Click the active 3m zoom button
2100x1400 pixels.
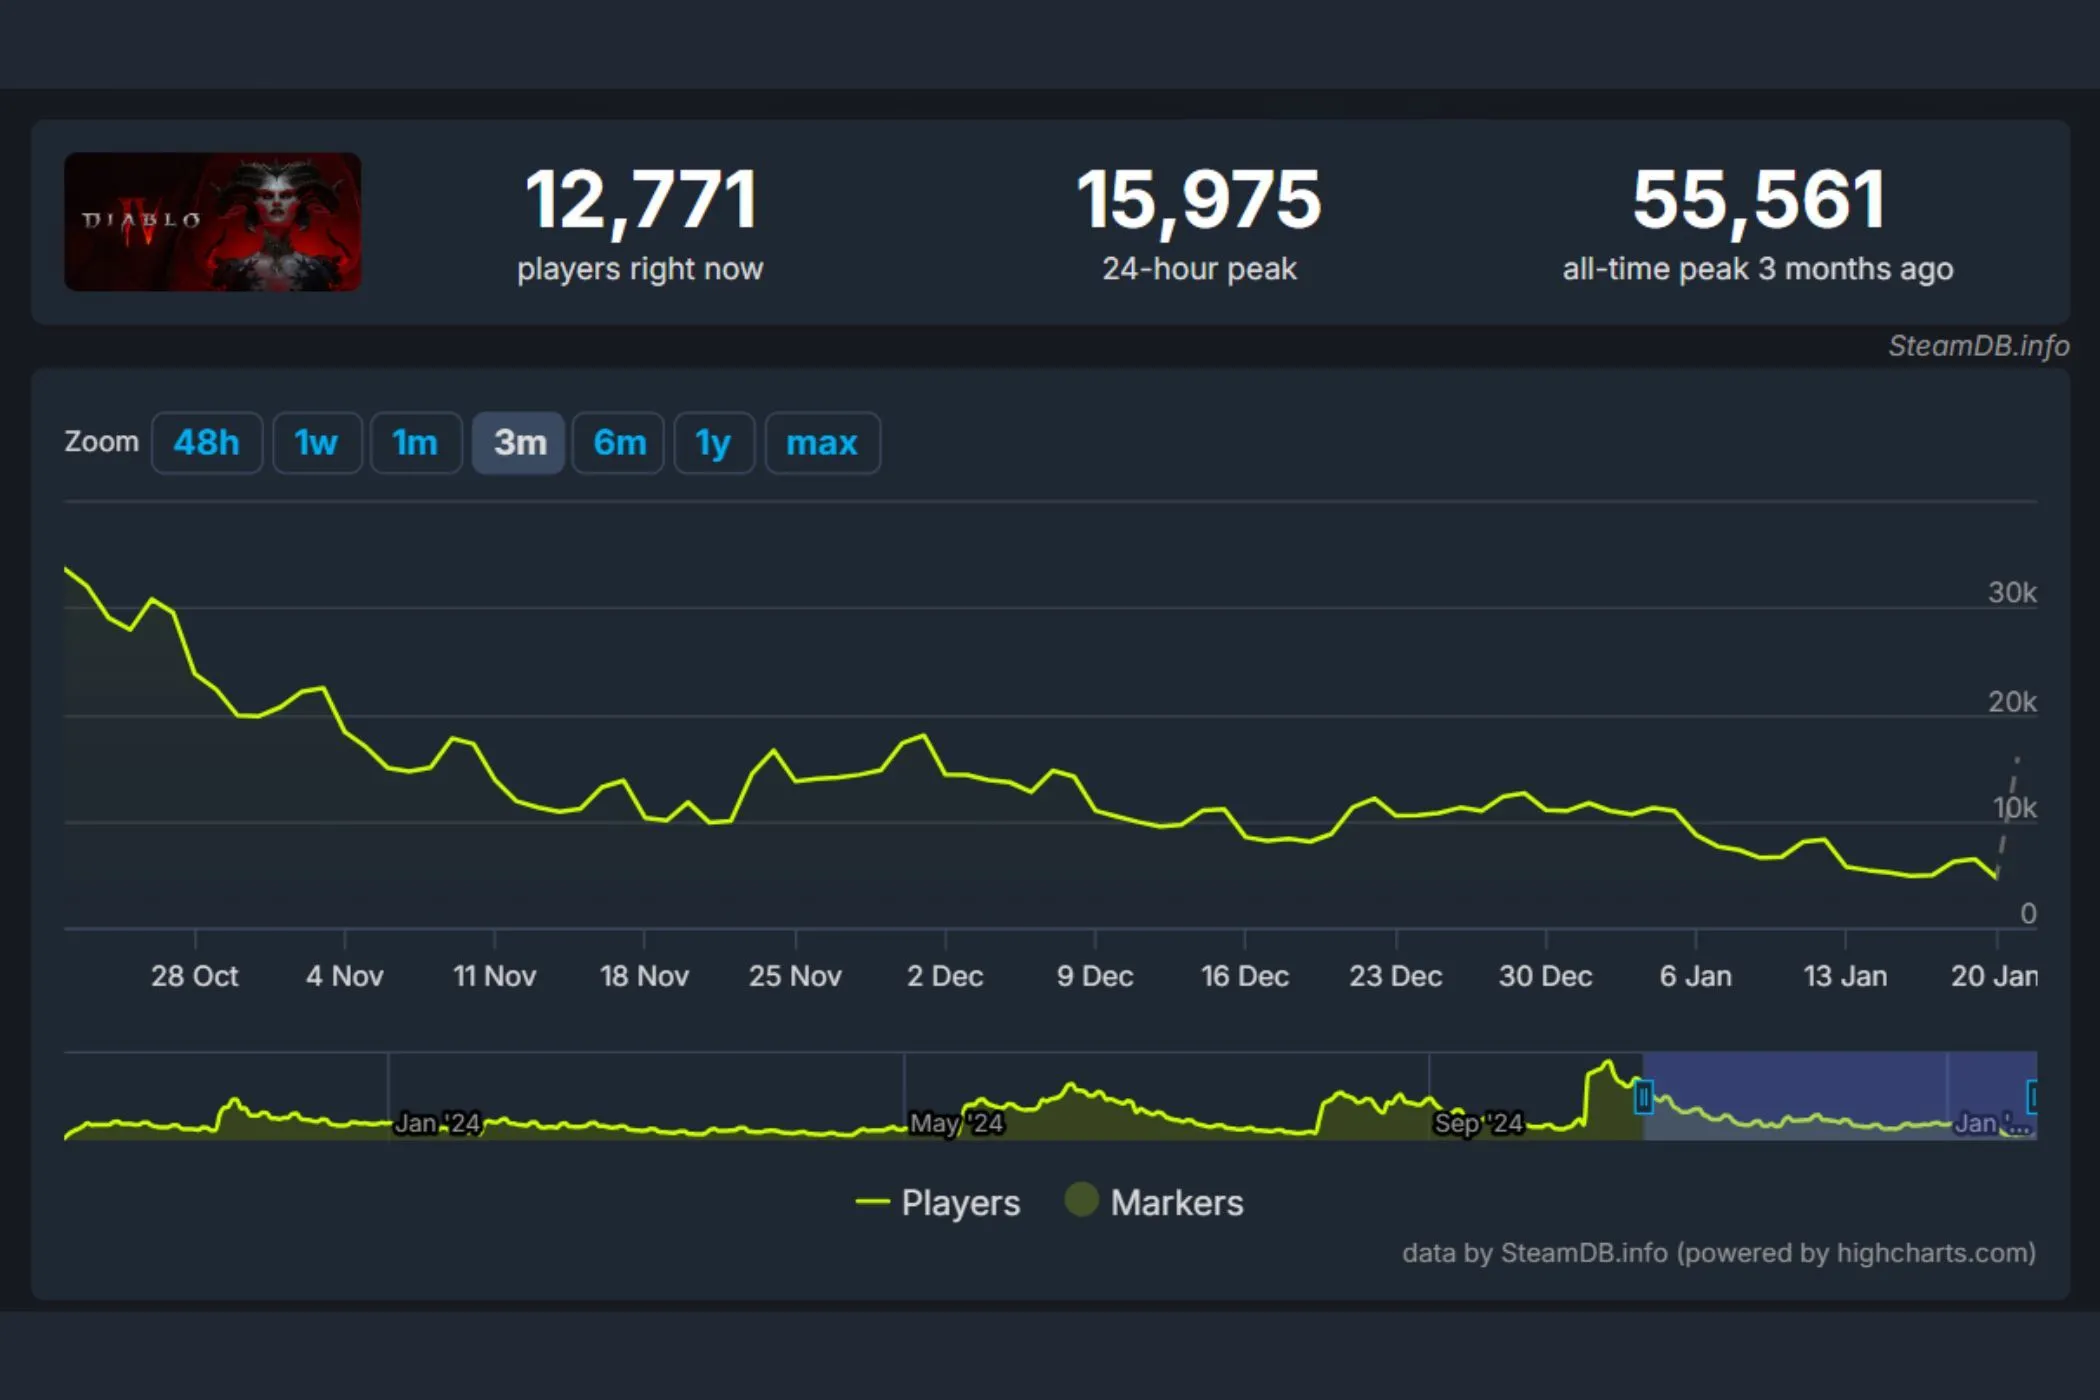tap(519, 443)
